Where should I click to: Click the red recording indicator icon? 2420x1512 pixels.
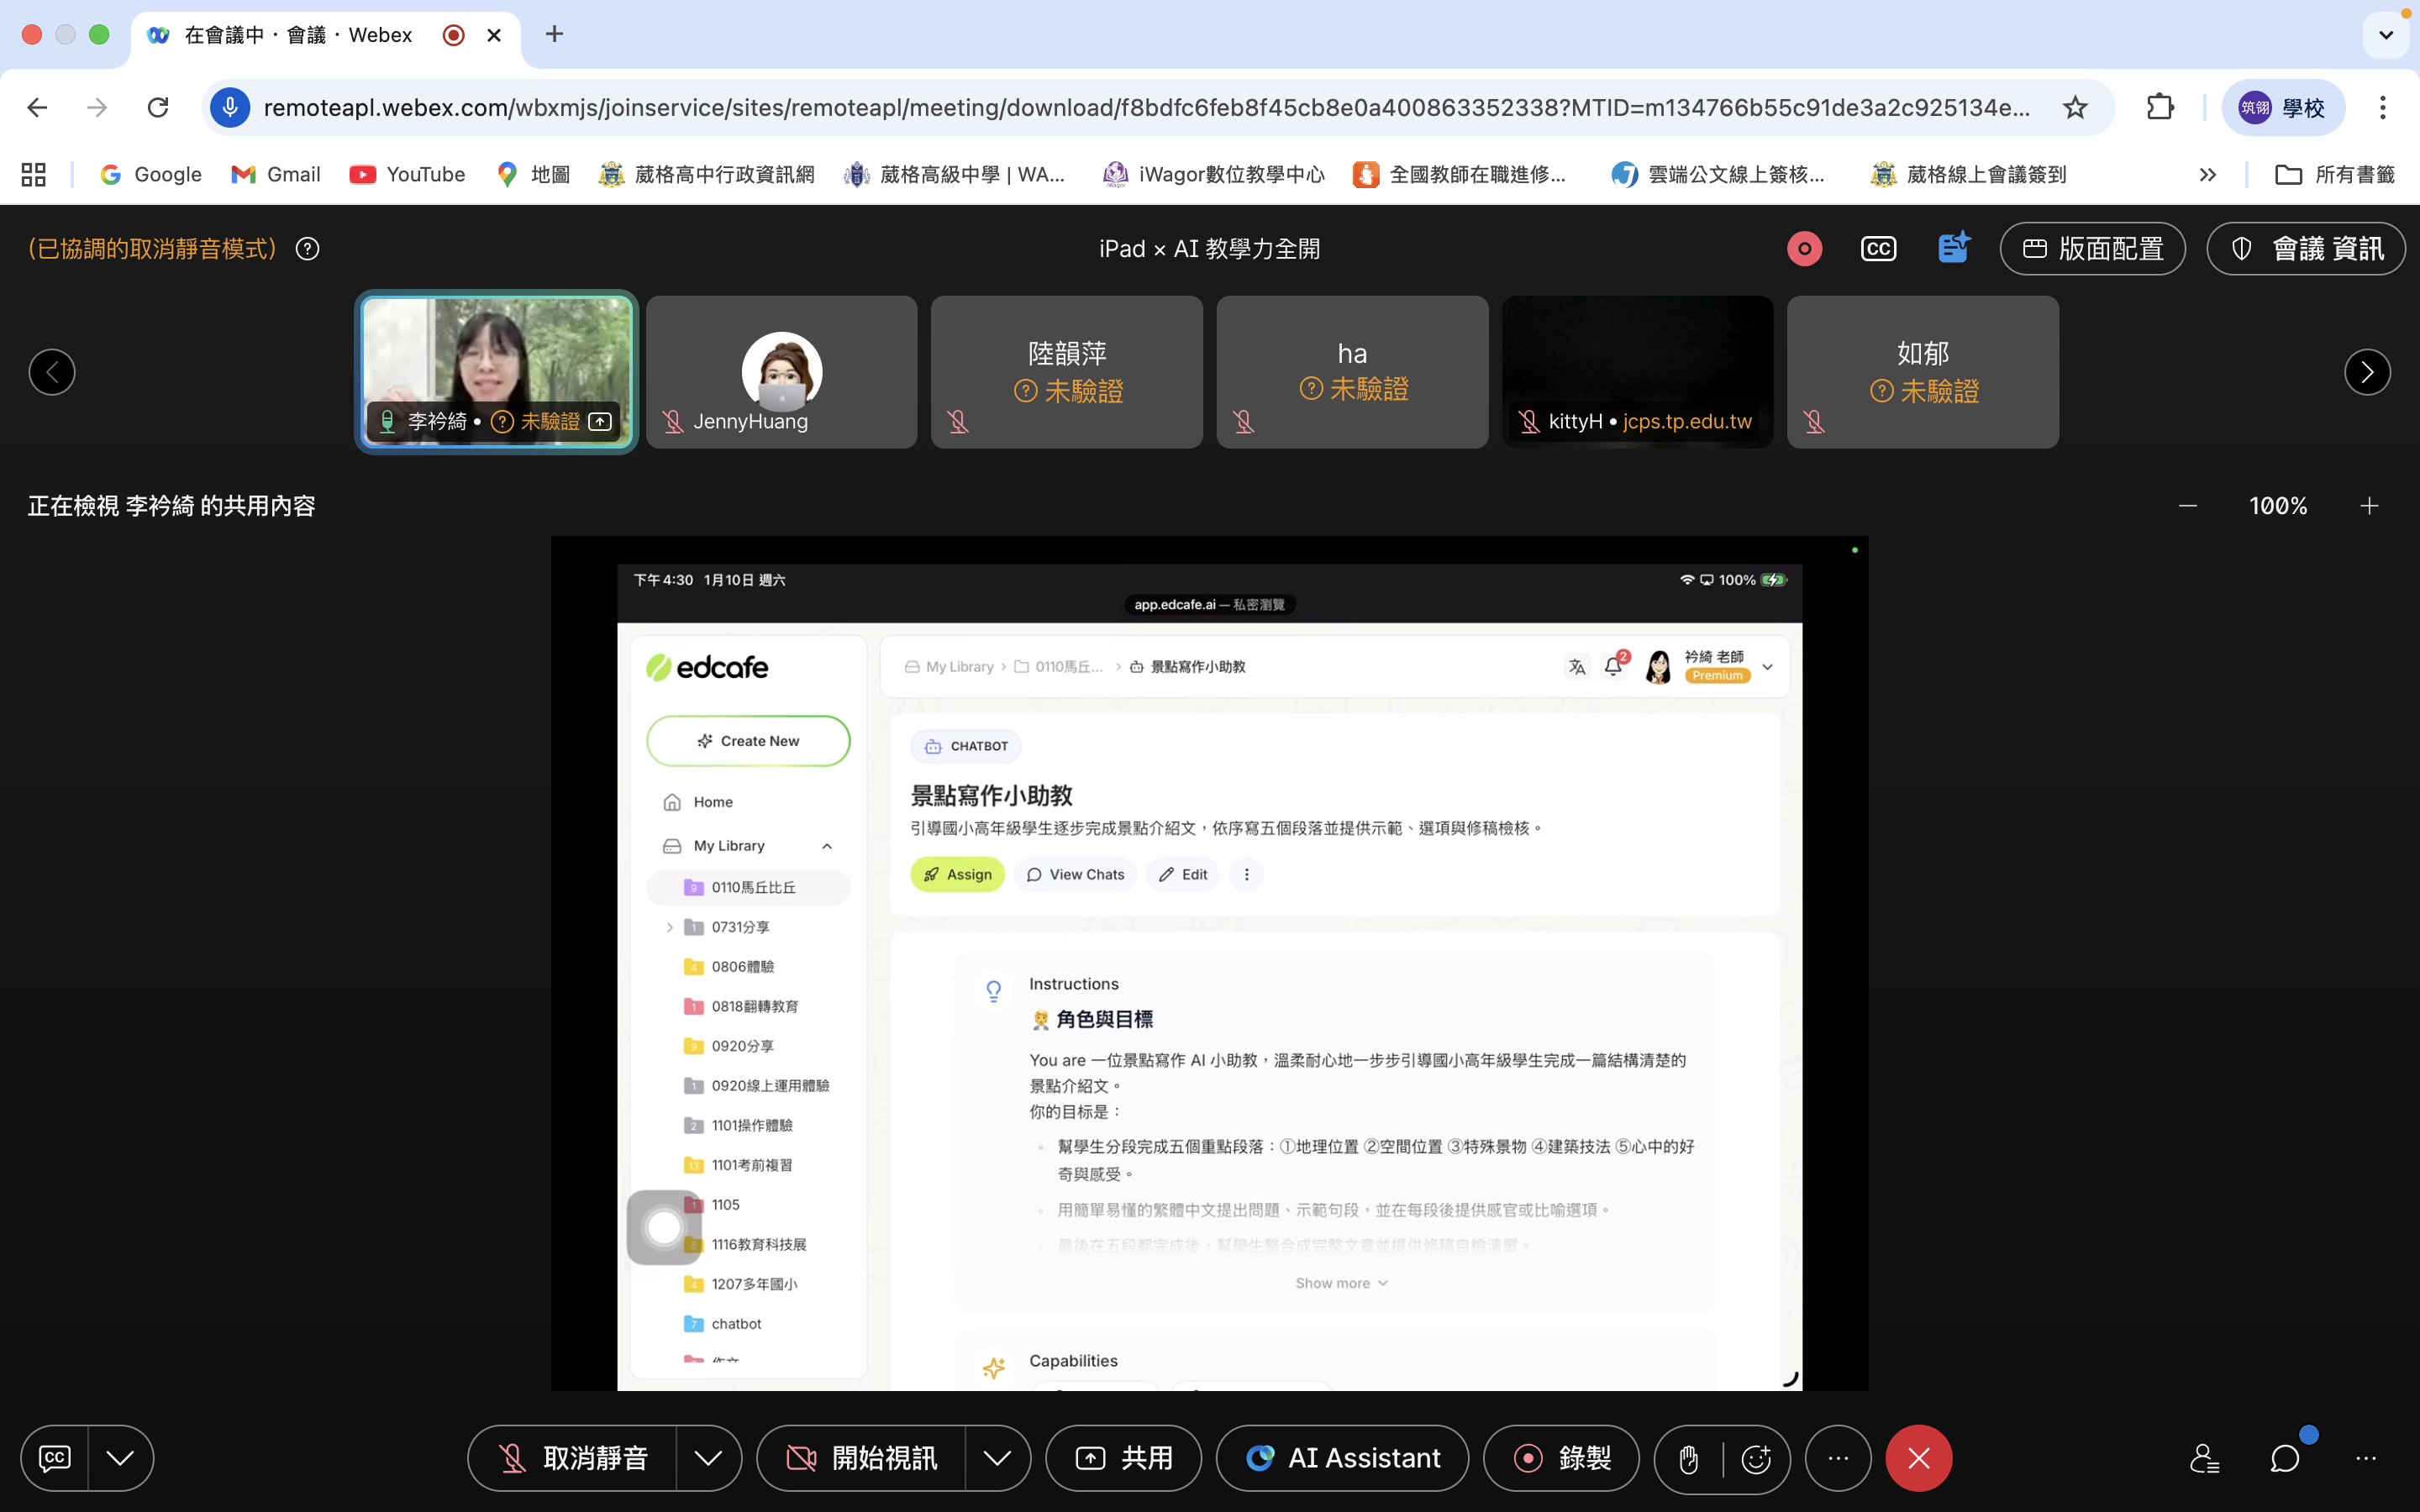click(1804, 249)
